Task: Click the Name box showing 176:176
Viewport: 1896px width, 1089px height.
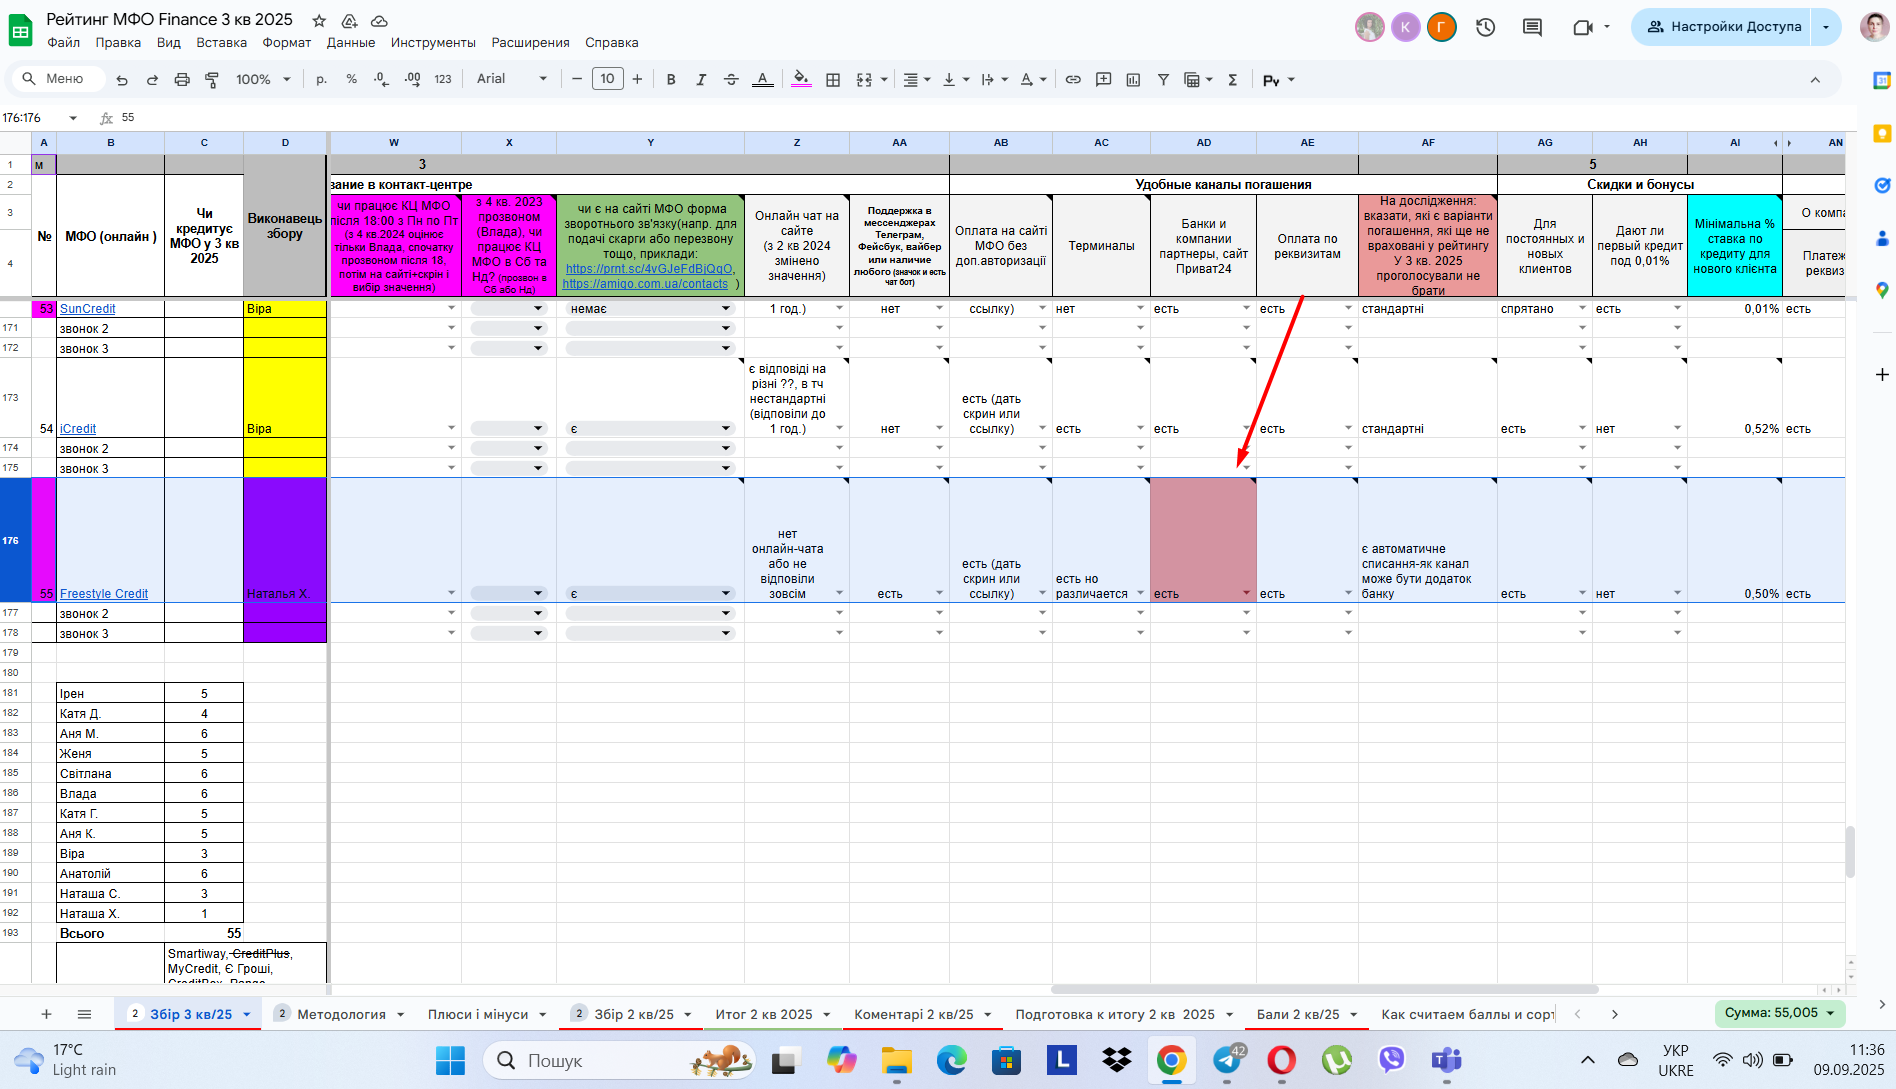Action: [x=40, y=118]
